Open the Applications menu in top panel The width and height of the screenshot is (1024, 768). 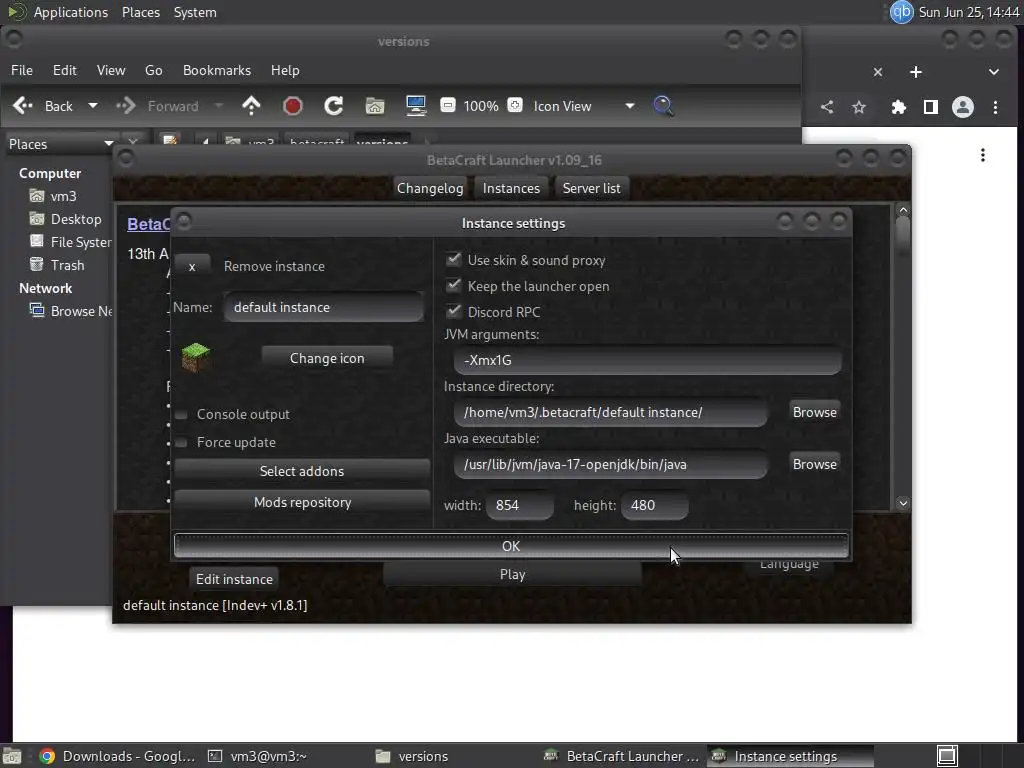coord(71,12)
